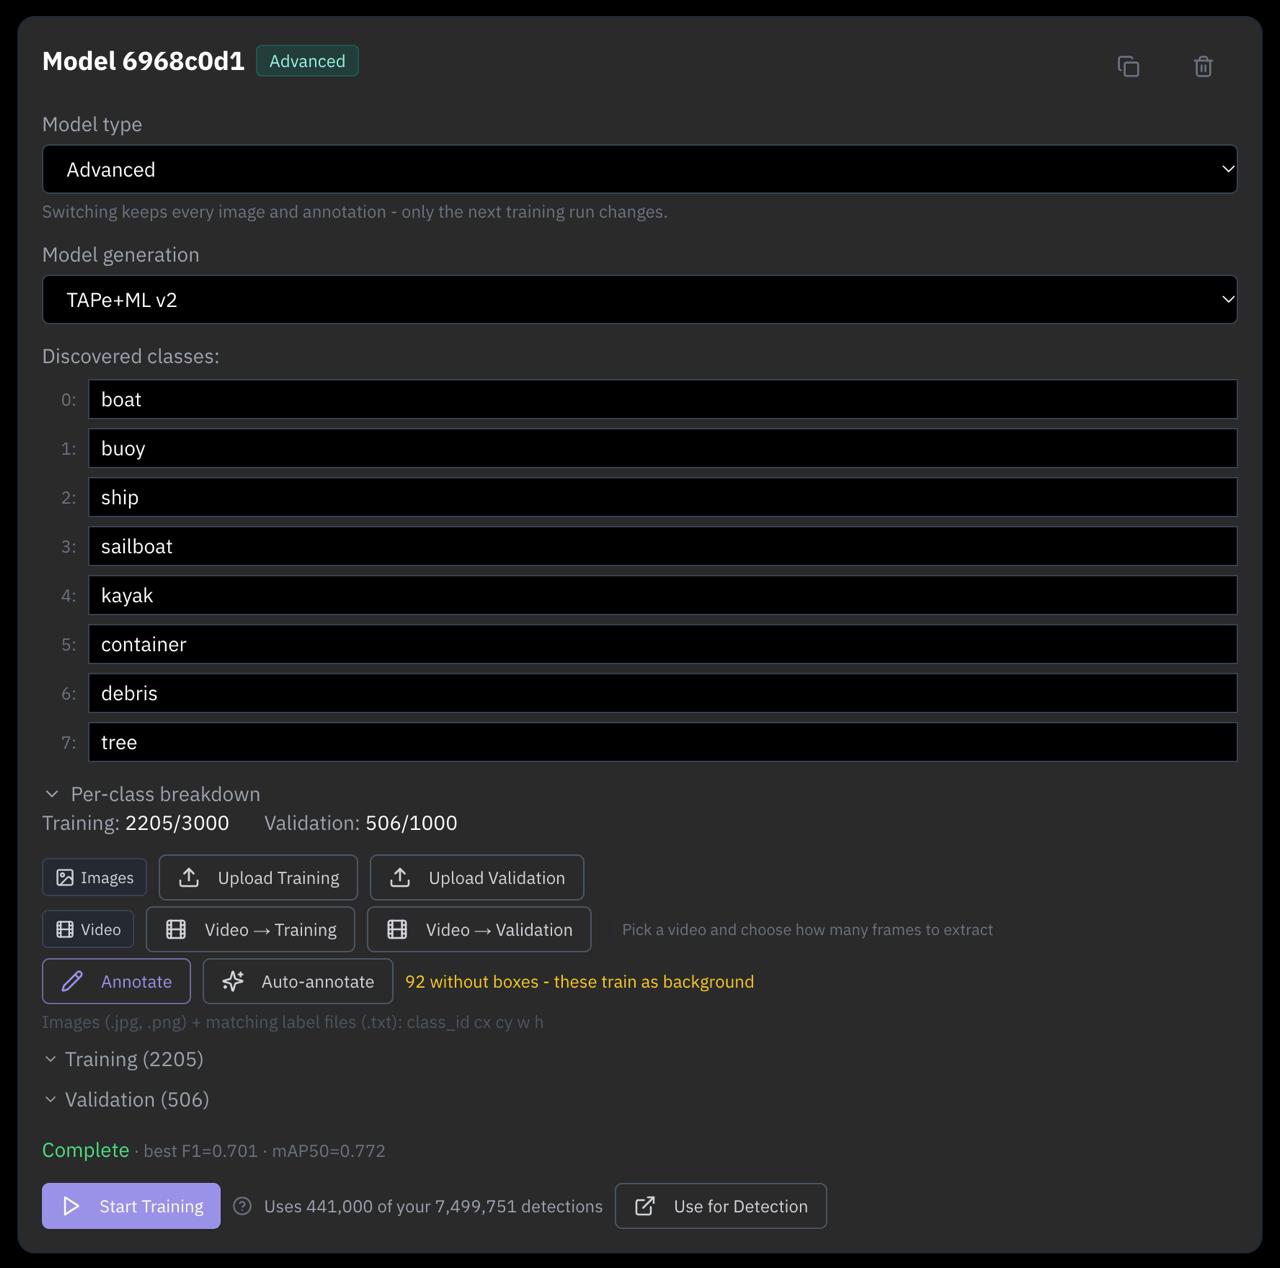
Task: Click the 92 without boxes warning text
Action: click(x=579, y=981)
